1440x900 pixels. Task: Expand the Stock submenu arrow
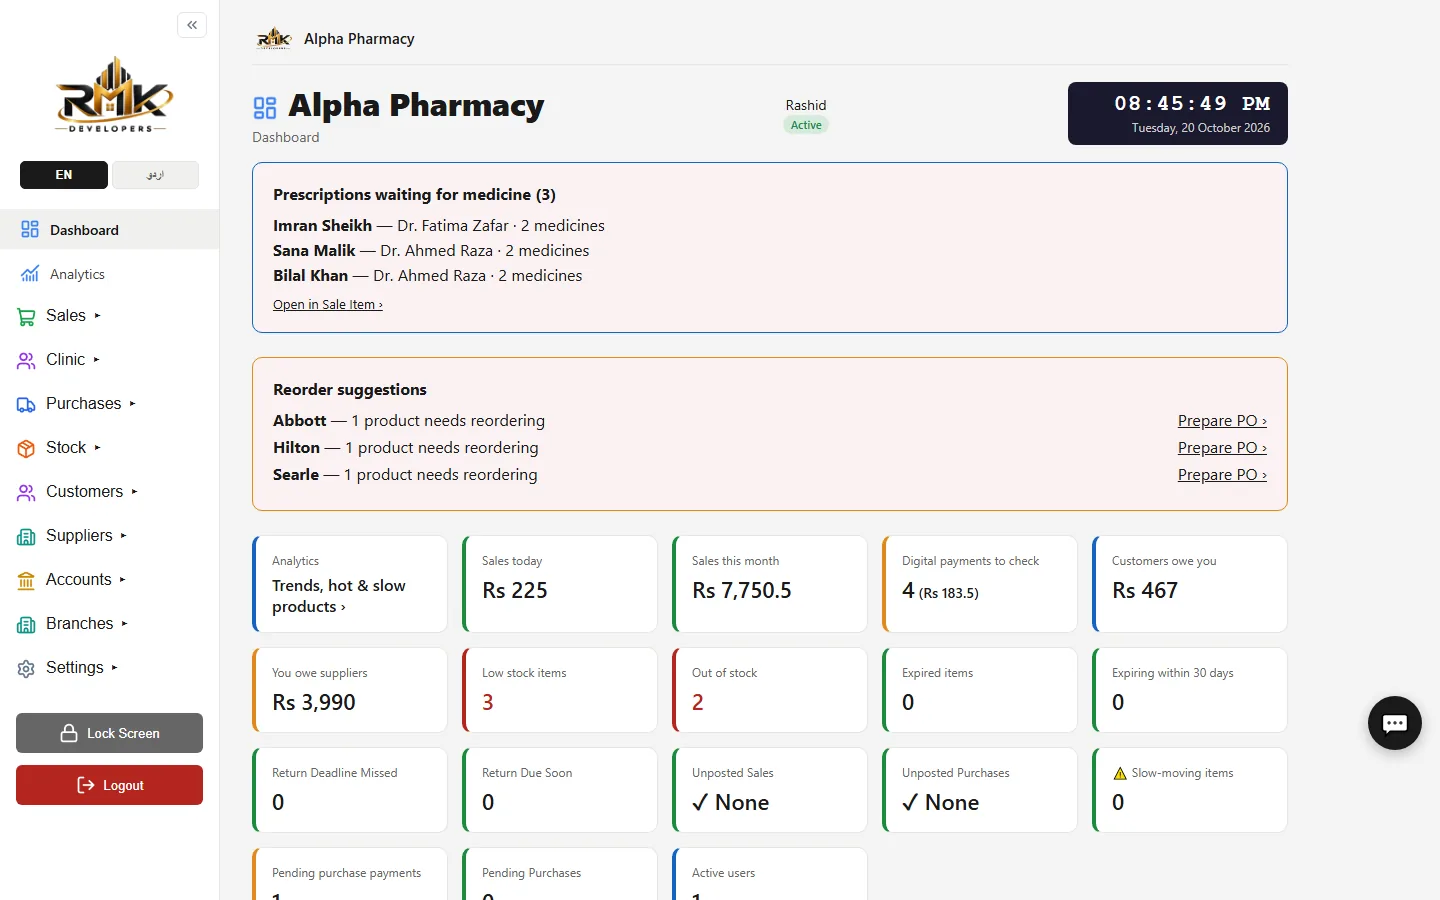coord(97,448)
